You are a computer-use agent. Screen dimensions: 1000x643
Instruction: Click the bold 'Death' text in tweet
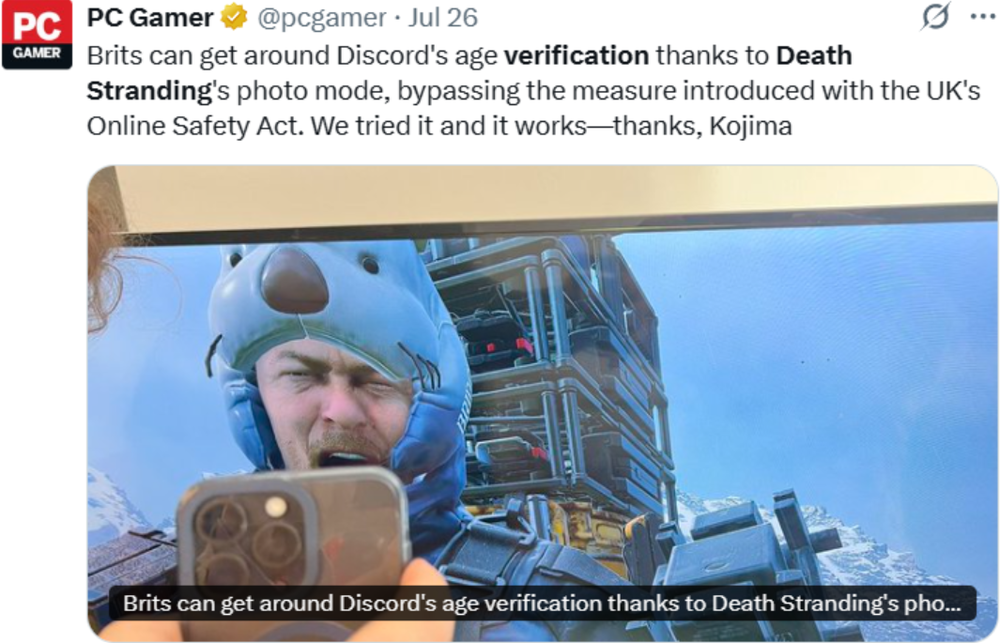[814, 55]
